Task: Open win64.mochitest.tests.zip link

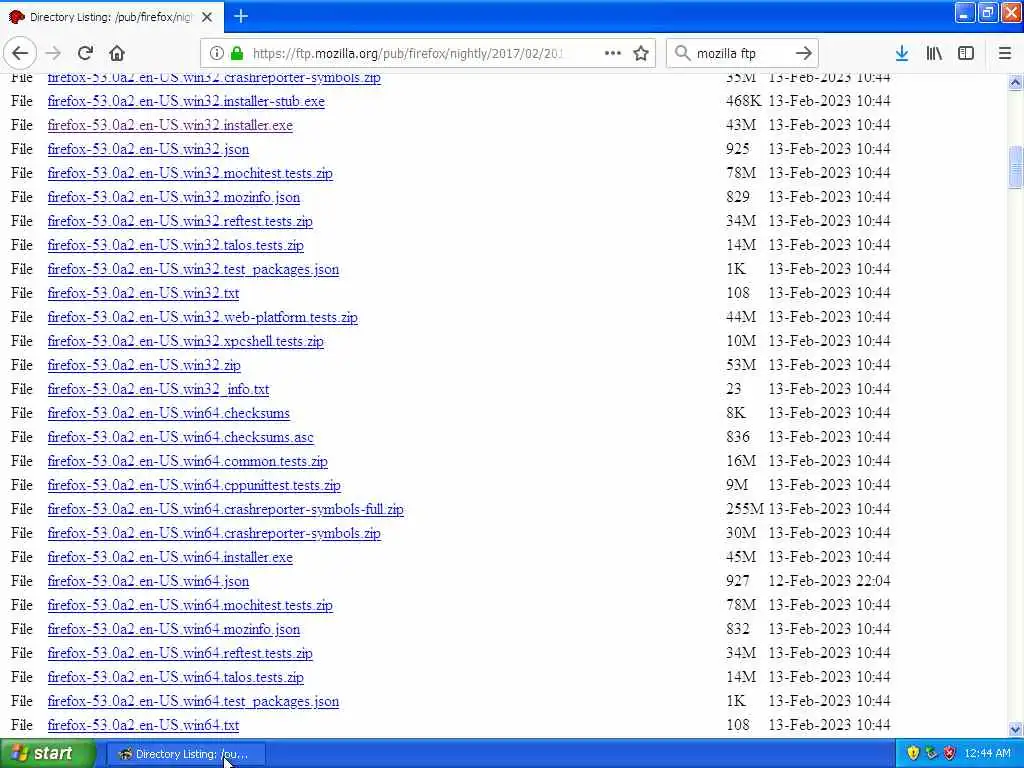Action: pyautogui.click(x=190, y=605)
